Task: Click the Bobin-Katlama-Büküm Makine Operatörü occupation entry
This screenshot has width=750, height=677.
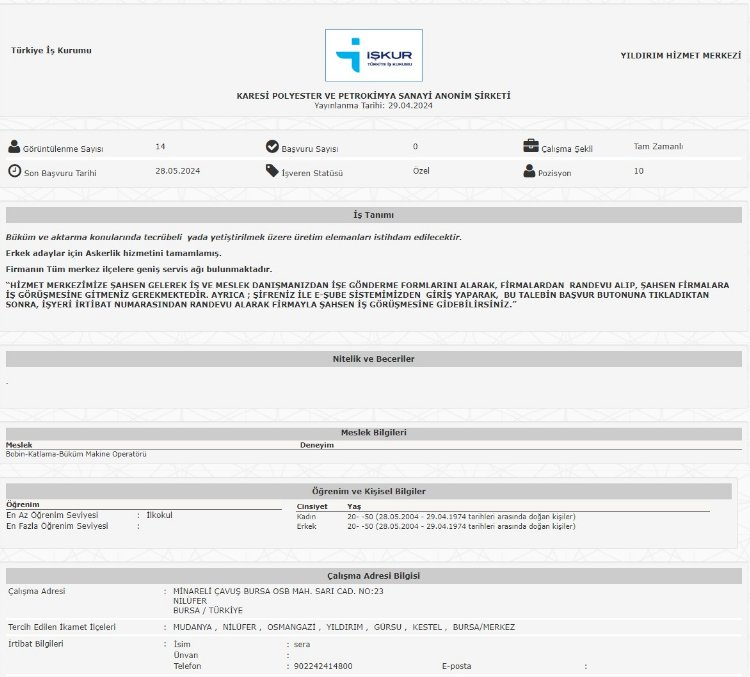Action: pos(76,454)
